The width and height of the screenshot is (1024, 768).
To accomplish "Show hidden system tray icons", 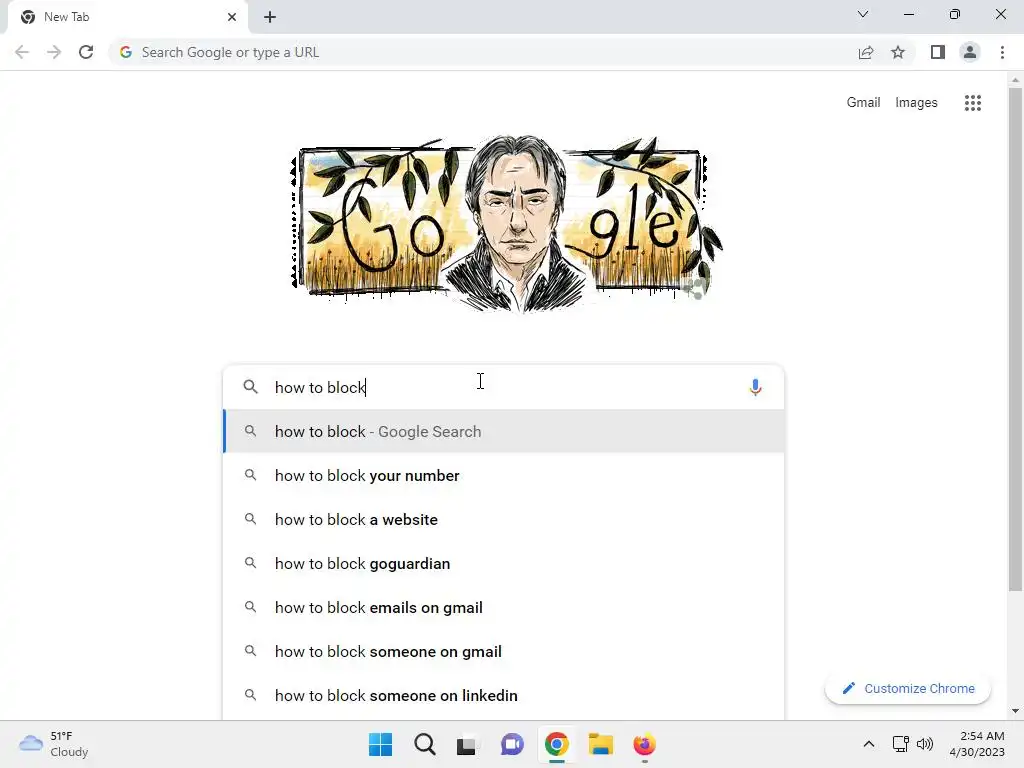I will tap(869, 744).
